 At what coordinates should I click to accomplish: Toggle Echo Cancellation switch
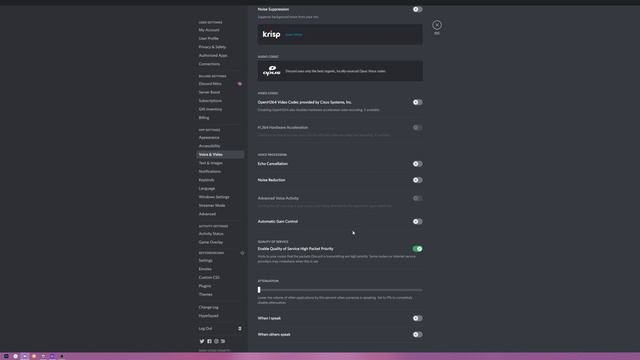click(417, 164)
